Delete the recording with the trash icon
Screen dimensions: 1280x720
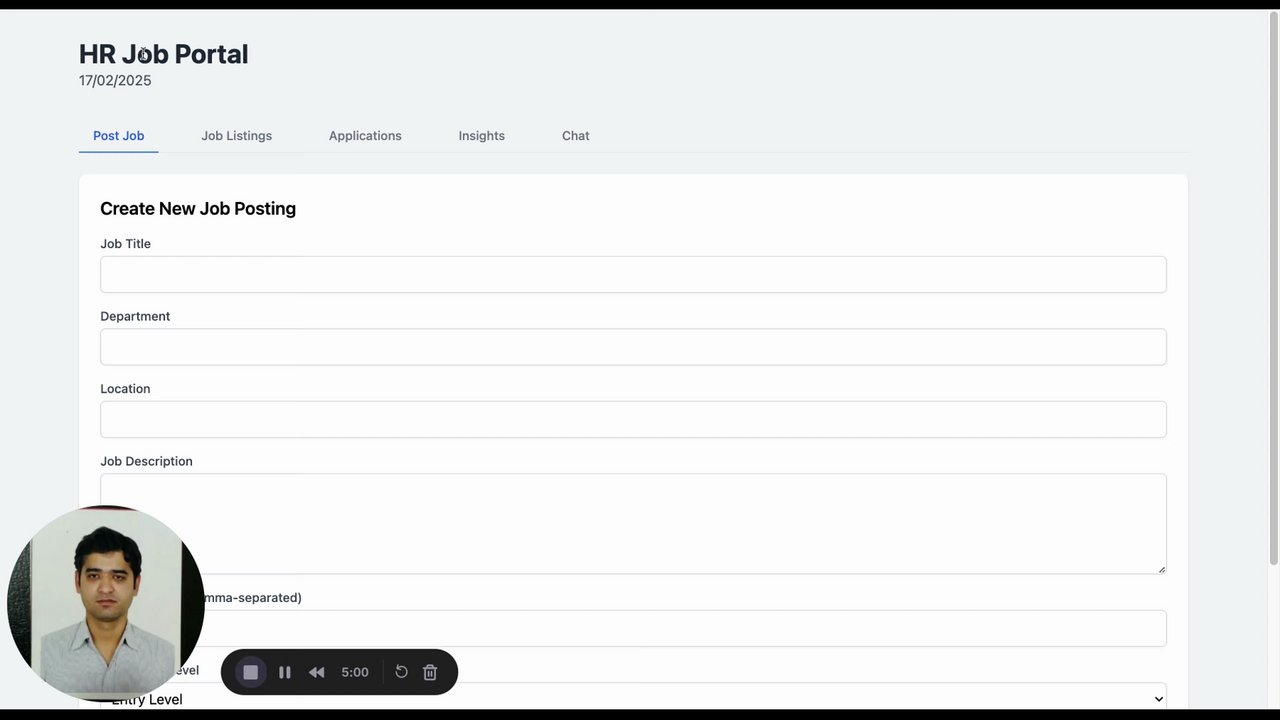point(430,672)
